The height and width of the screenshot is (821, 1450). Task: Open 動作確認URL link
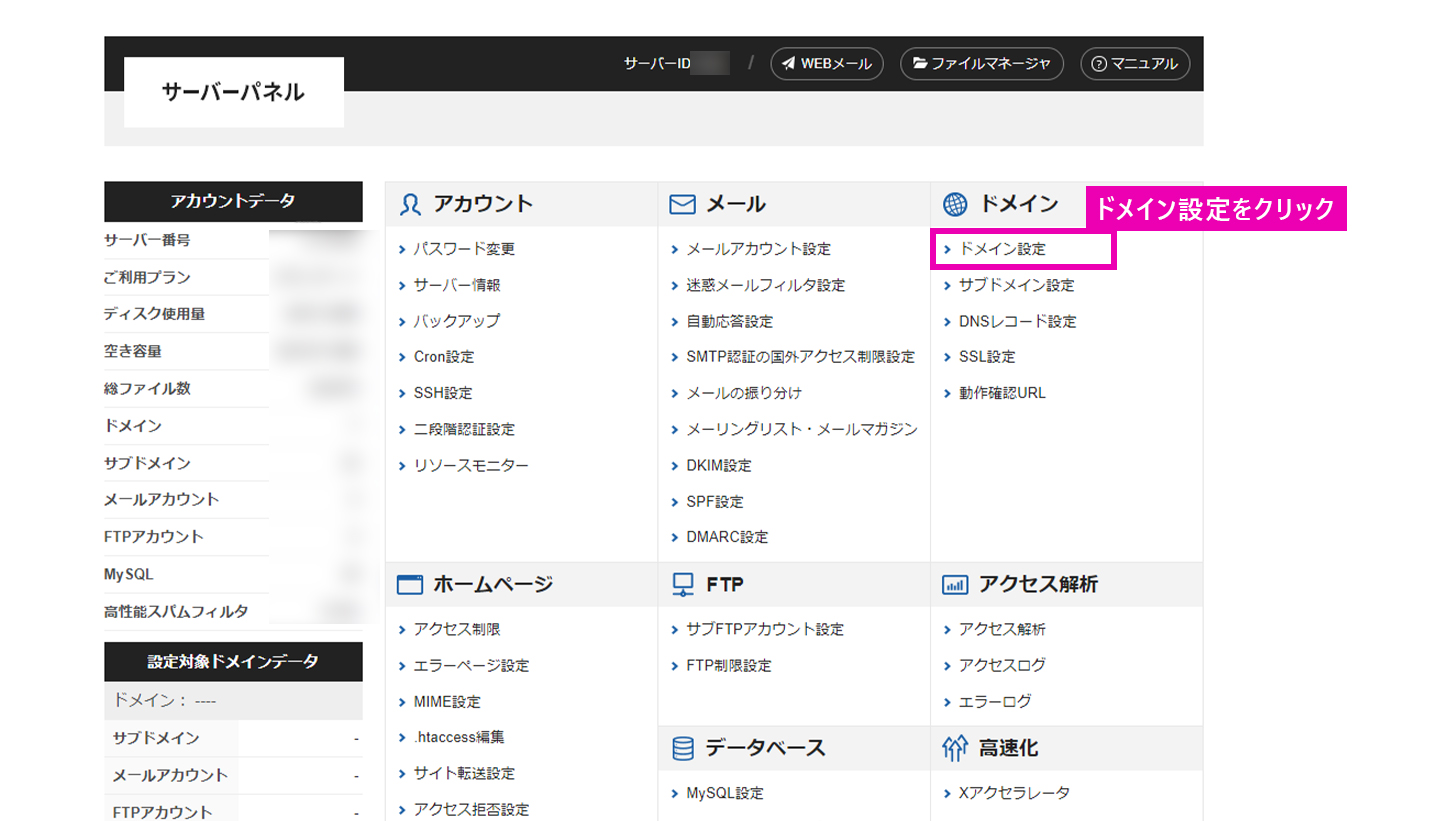[1002, 393]
